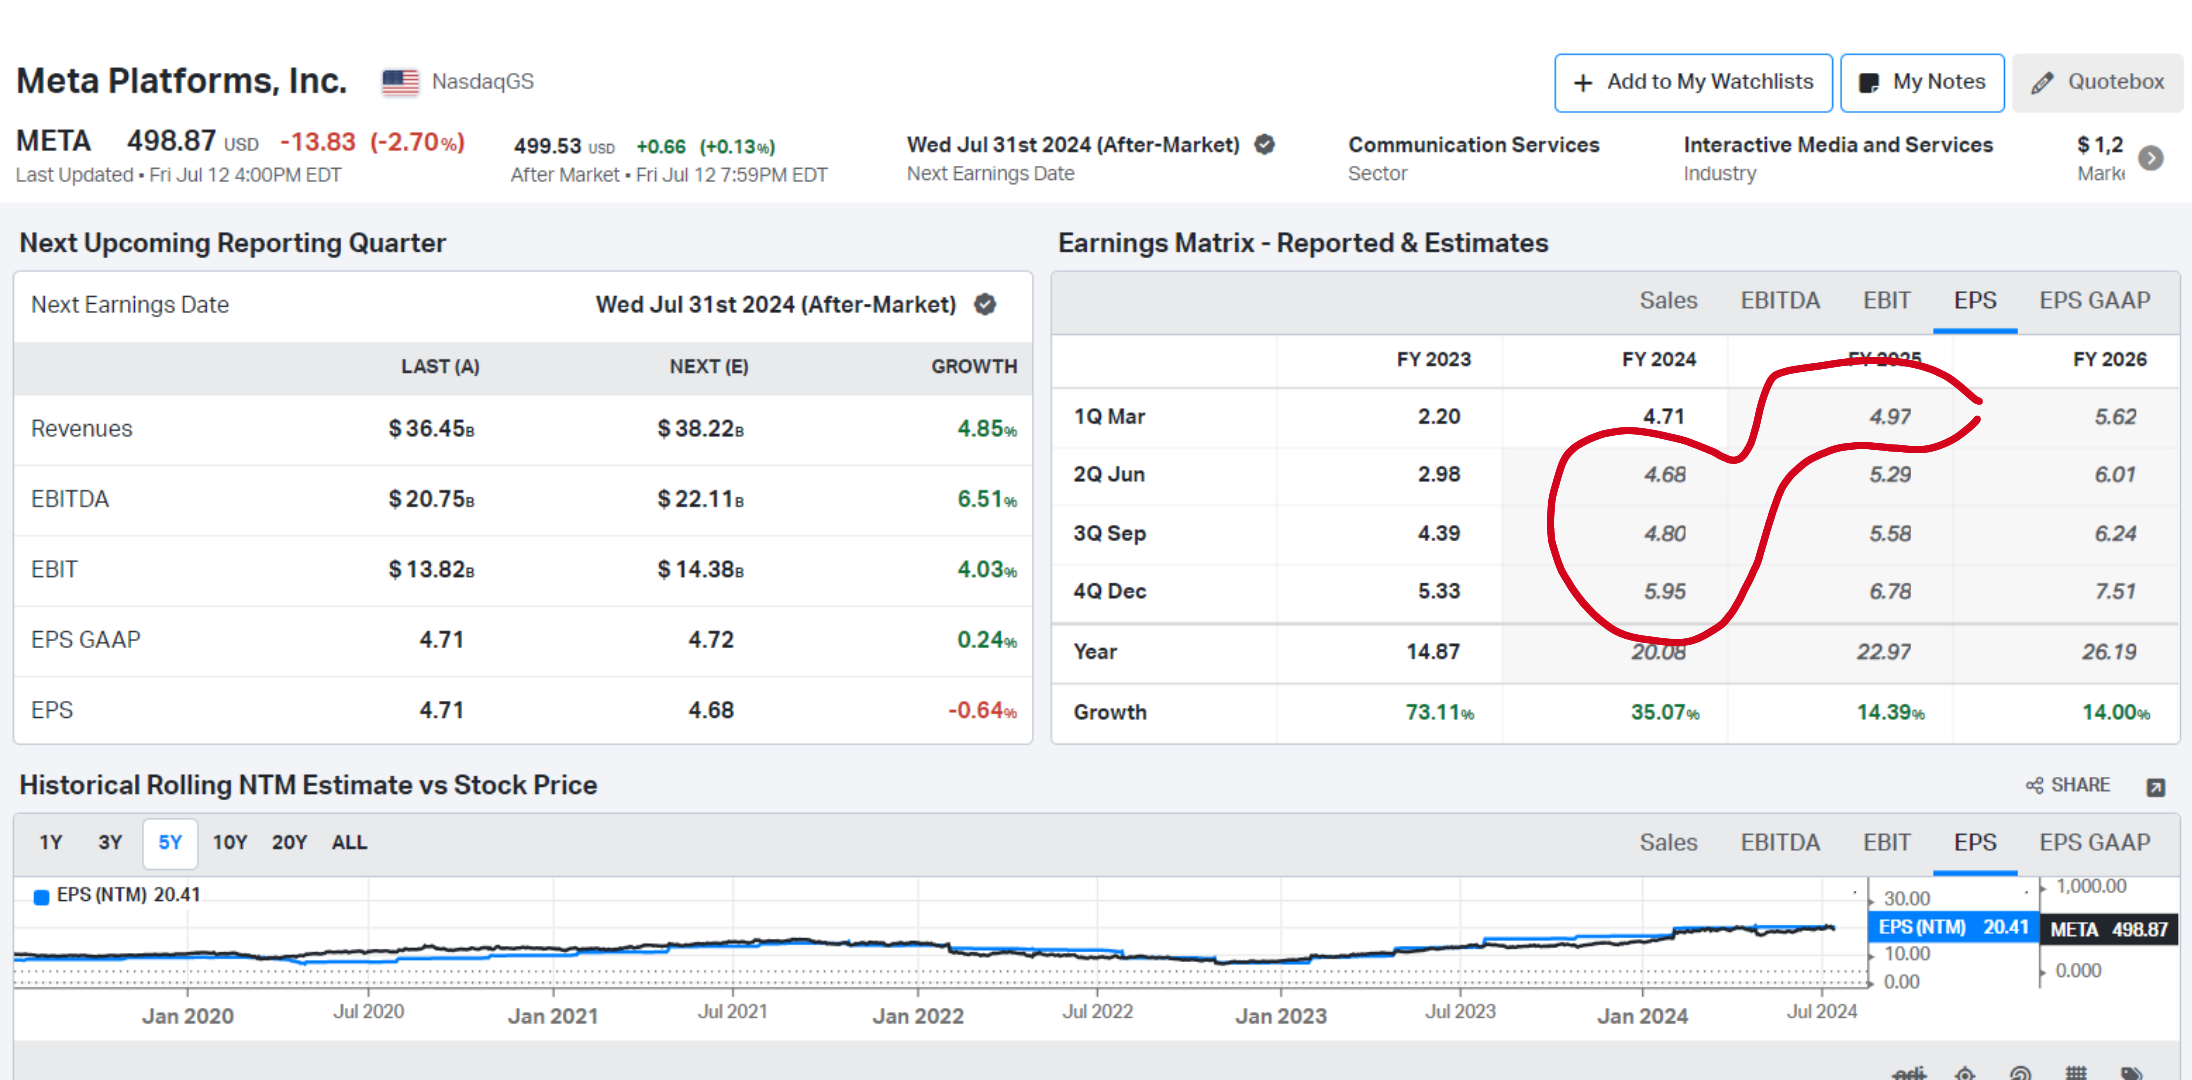Click the after-market price 499.53
The width and height of the screenshot is (2192, 1080).
[x=547, y=147]
